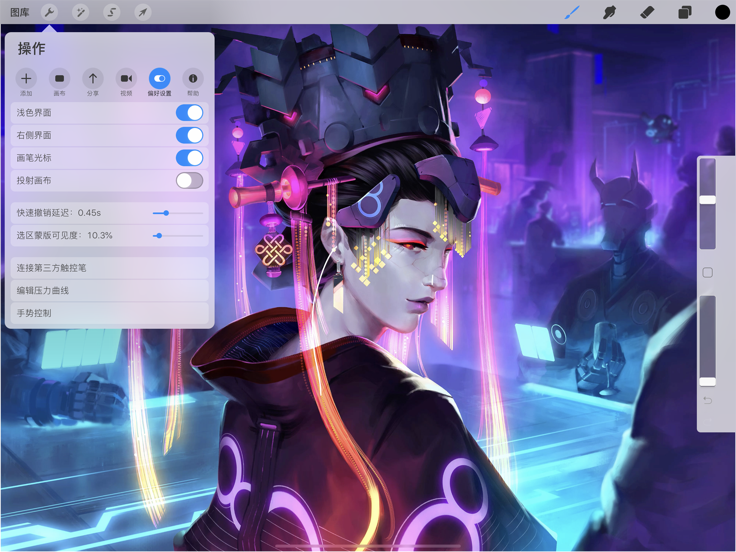
Task: Switch to the 画布 tab
Action: (x=60, y=82)
